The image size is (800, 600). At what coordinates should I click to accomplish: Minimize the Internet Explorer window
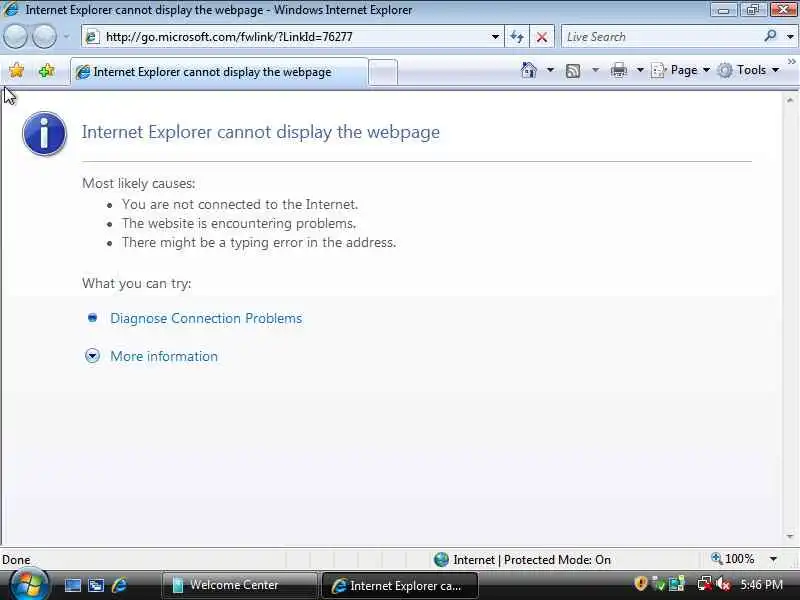723,9
